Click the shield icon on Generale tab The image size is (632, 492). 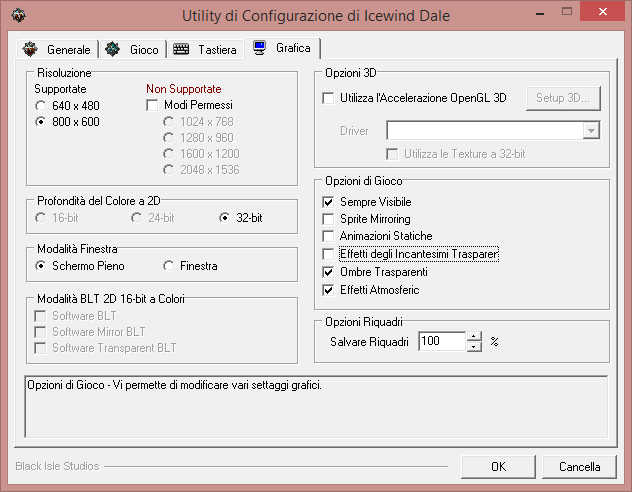click(x=30, y=49)
